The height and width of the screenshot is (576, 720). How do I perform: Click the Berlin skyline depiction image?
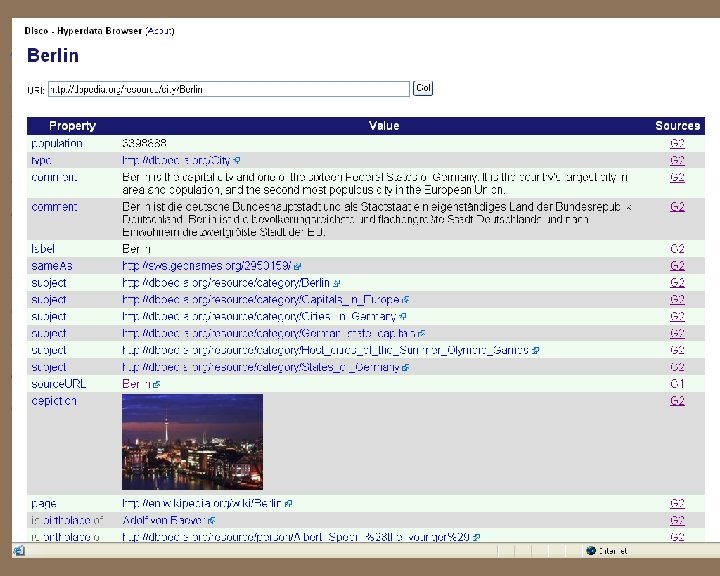coord(192,442)
